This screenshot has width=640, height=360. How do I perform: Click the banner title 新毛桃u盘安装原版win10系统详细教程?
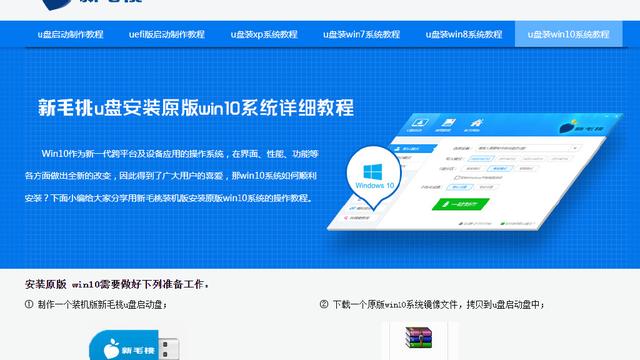tap(196, 108)
